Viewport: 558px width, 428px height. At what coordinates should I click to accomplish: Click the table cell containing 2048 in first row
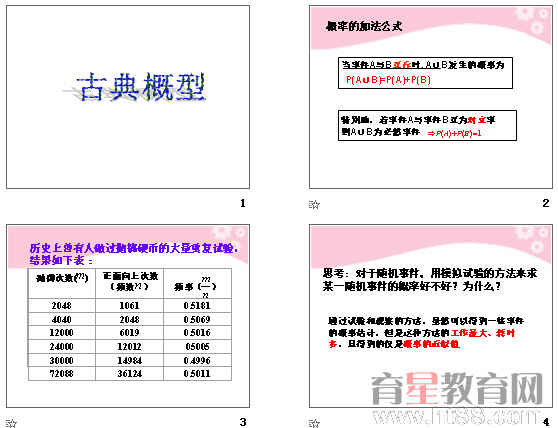pos(62,306)
